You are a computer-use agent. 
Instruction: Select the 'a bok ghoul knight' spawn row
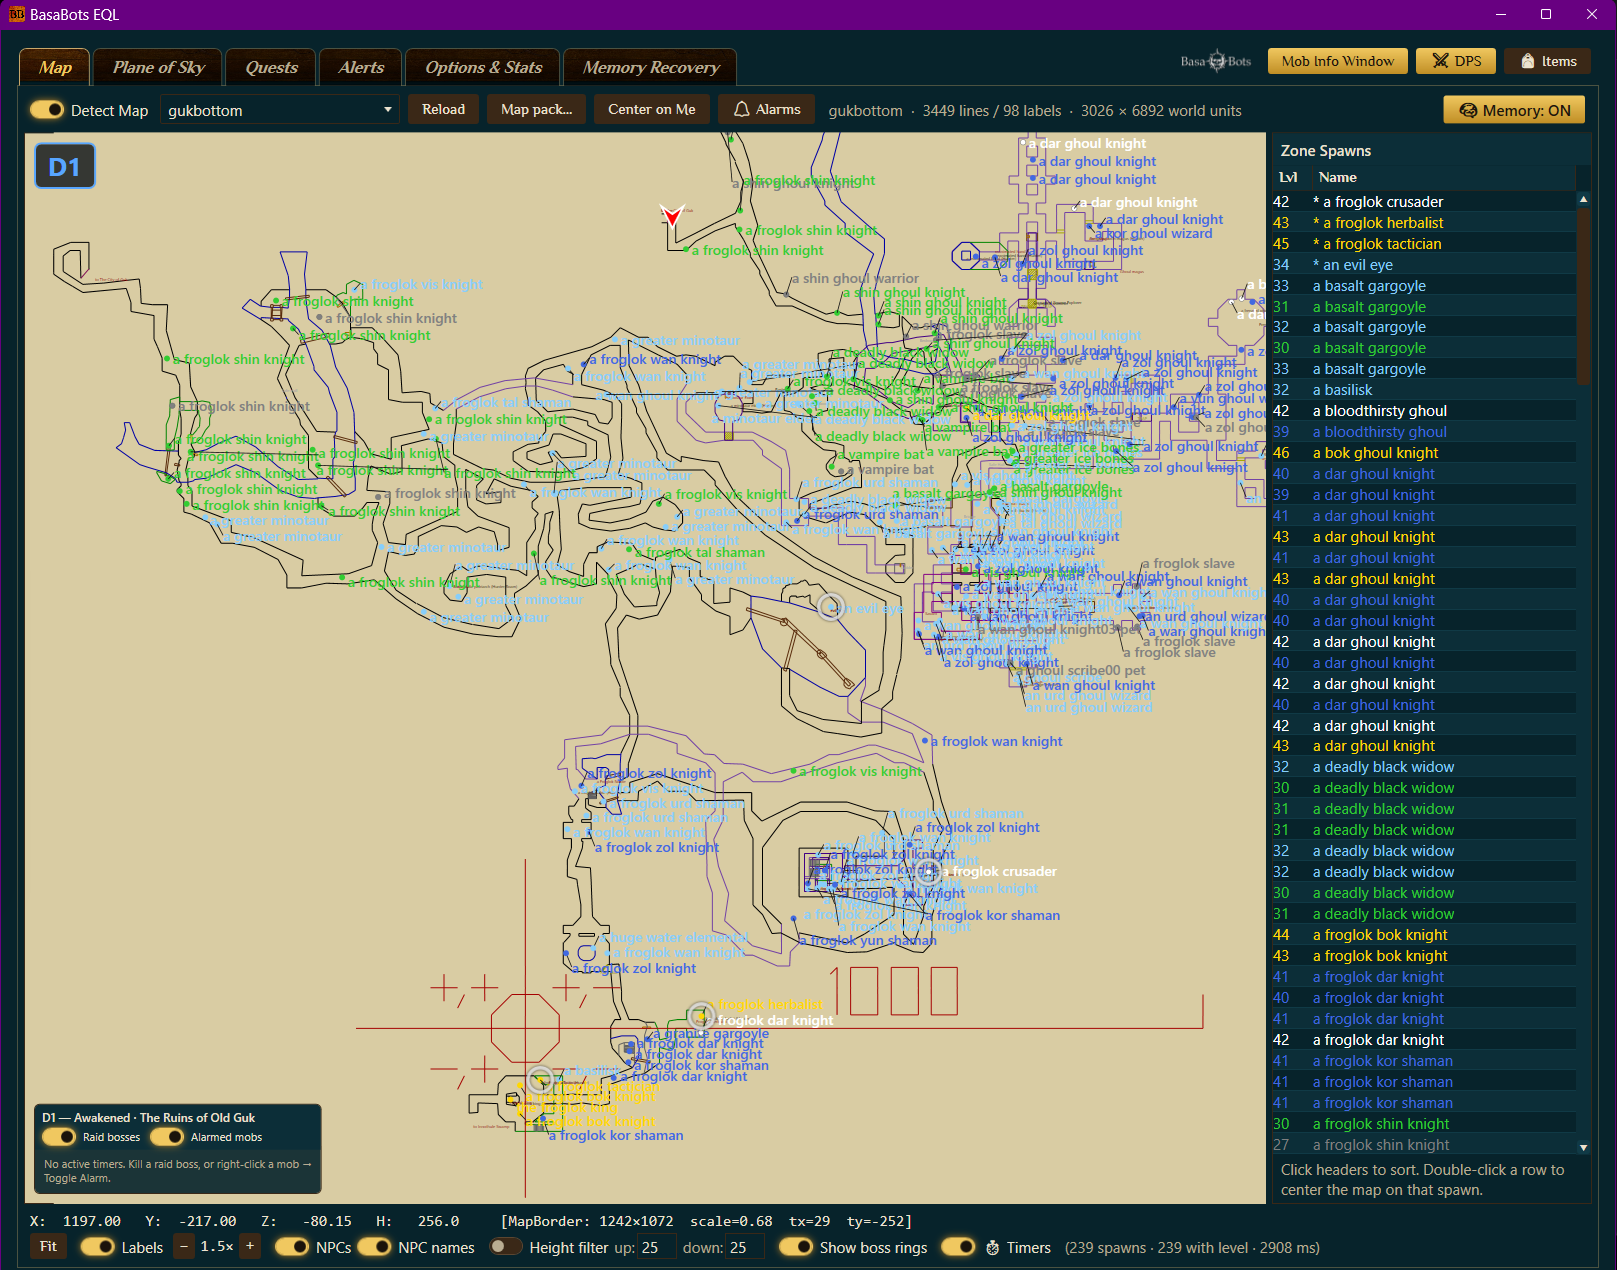pos(1424,453)
